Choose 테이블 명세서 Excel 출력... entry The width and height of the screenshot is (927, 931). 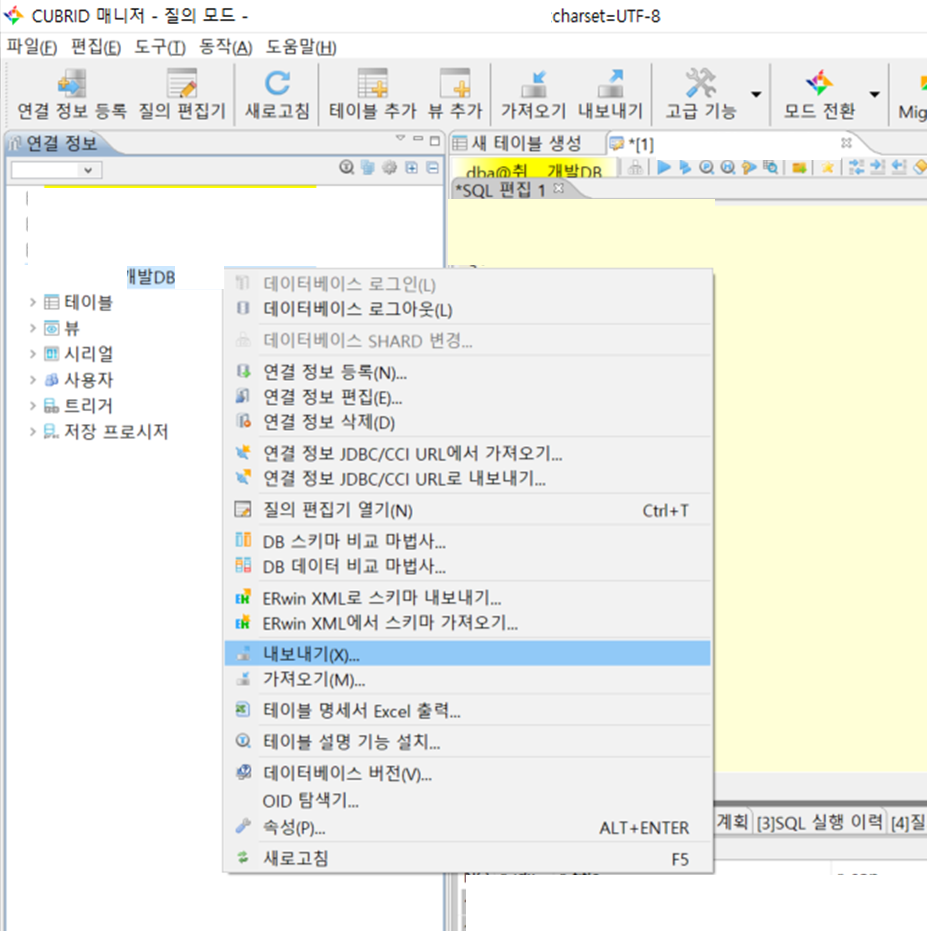point(467,711)
